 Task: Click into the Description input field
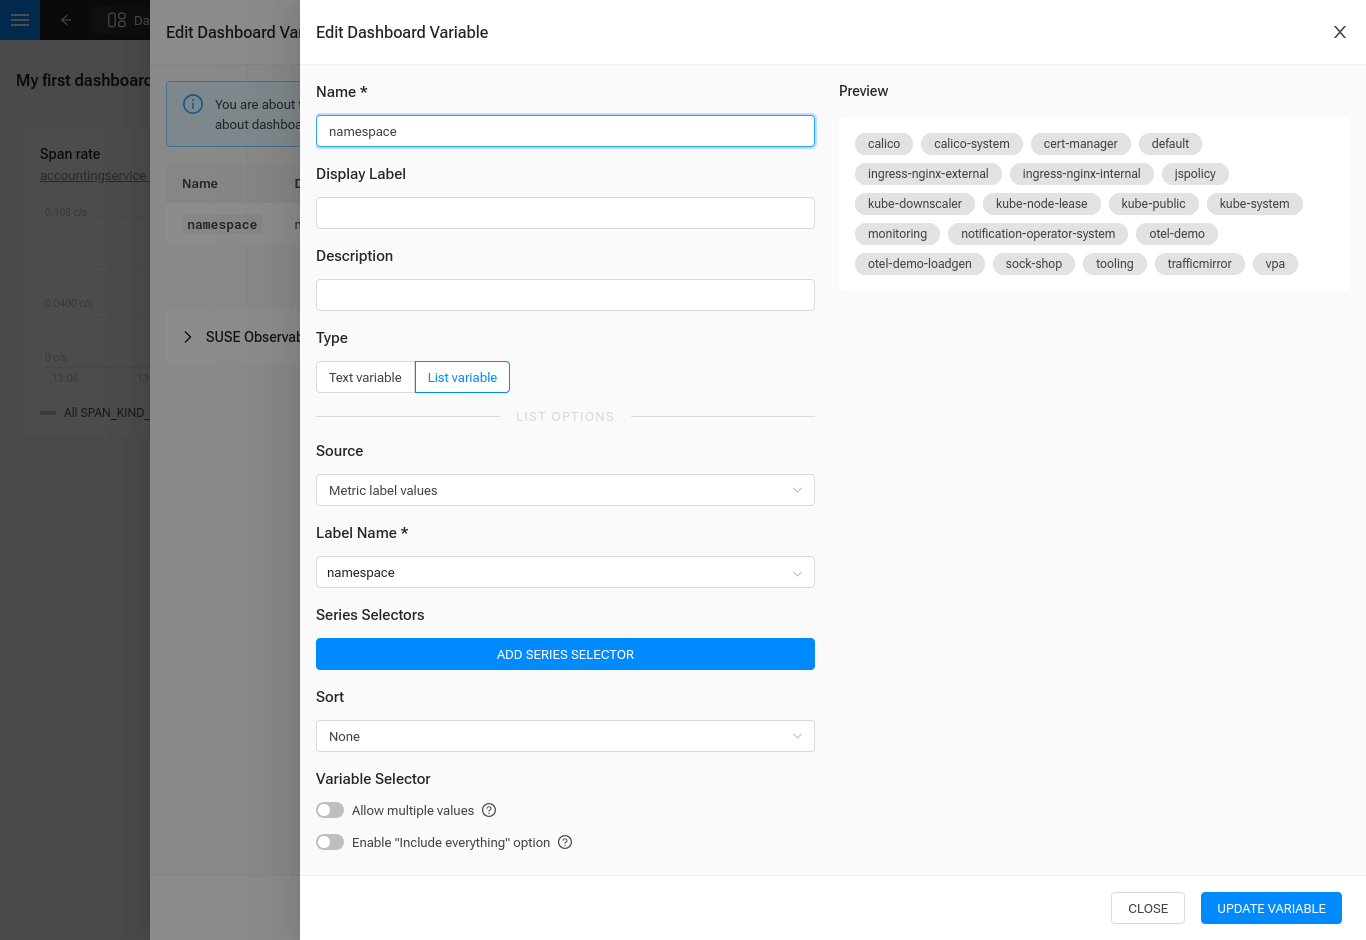565,295
